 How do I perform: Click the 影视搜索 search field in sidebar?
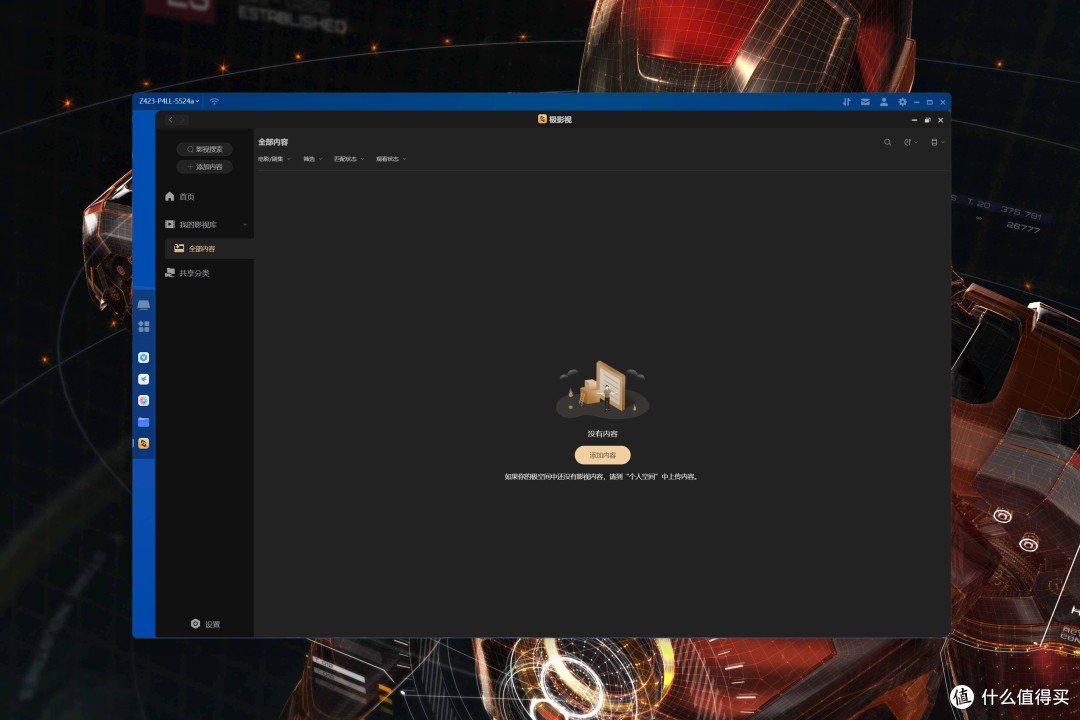pyautogui.click(x=205, y=149)
